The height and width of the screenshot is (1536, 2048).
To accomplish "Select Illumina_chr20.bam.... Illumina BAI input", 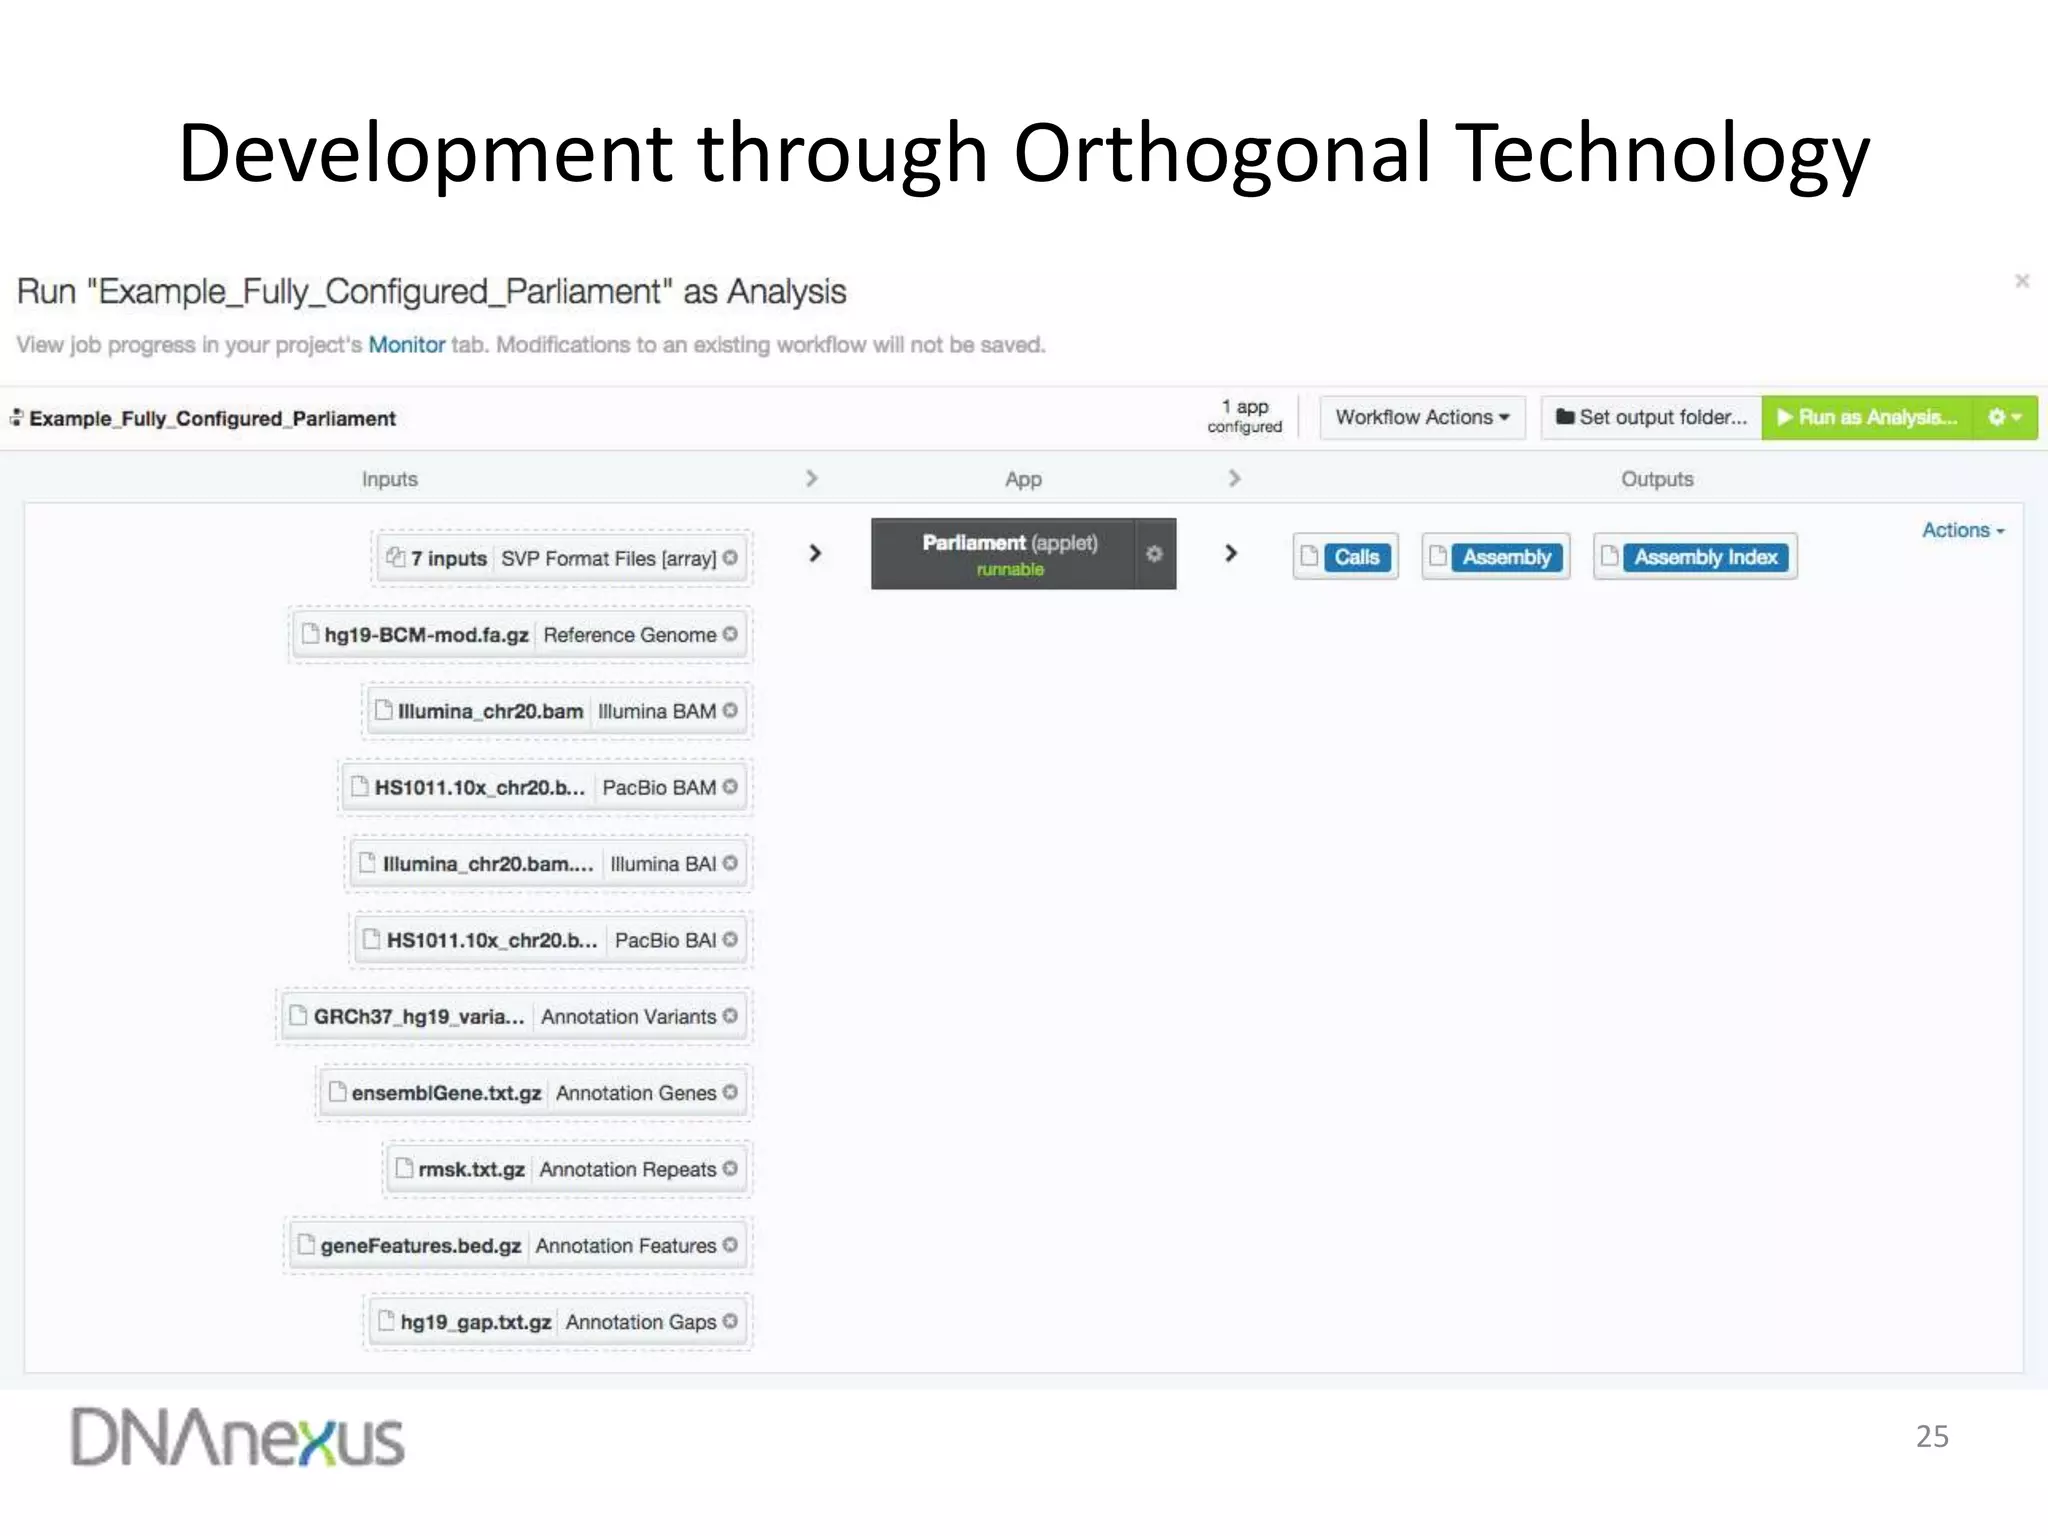I will point(549,863).
